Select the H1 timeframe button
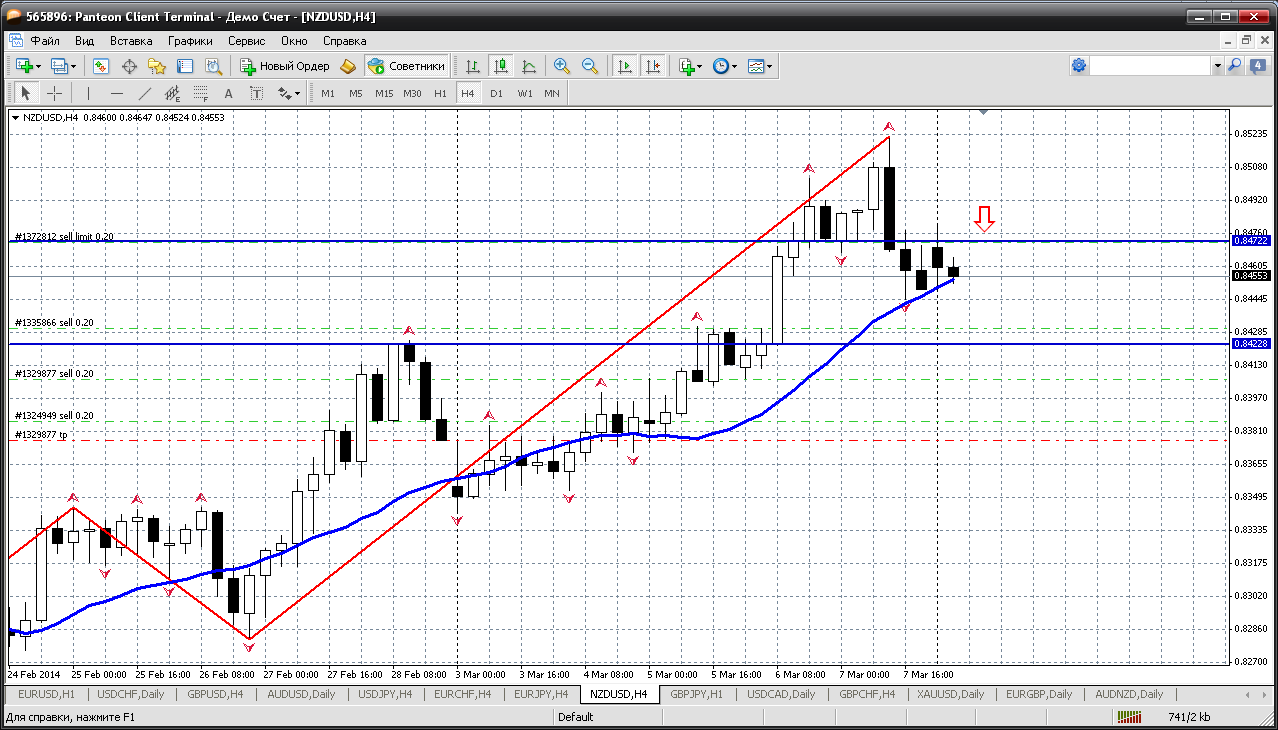This screenshot has height=730, width=1278. tap(440, 93)
